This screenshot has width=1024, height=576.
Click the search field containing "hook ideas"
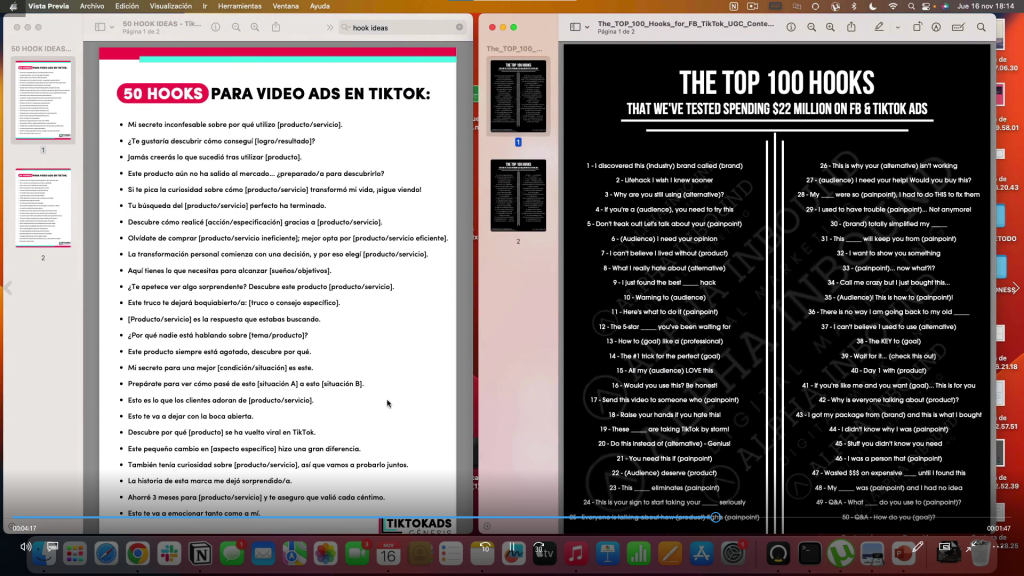pos(402,27)
